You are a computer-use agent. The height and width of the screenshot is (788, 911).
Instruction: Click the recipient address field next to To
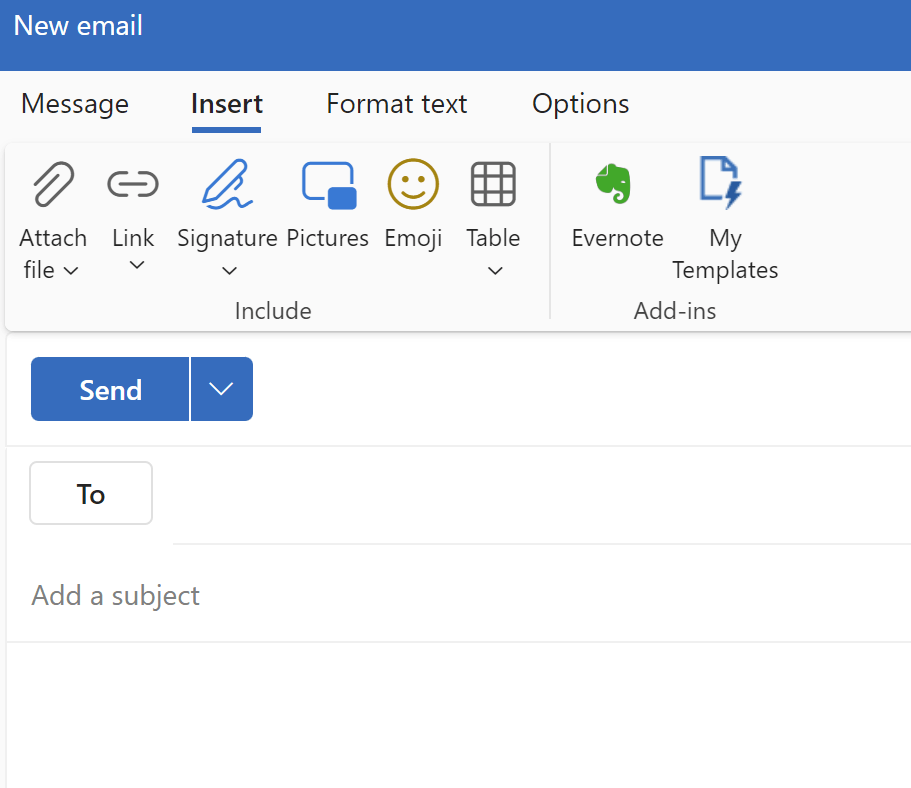pyautogui.click(x=541, y=494)
